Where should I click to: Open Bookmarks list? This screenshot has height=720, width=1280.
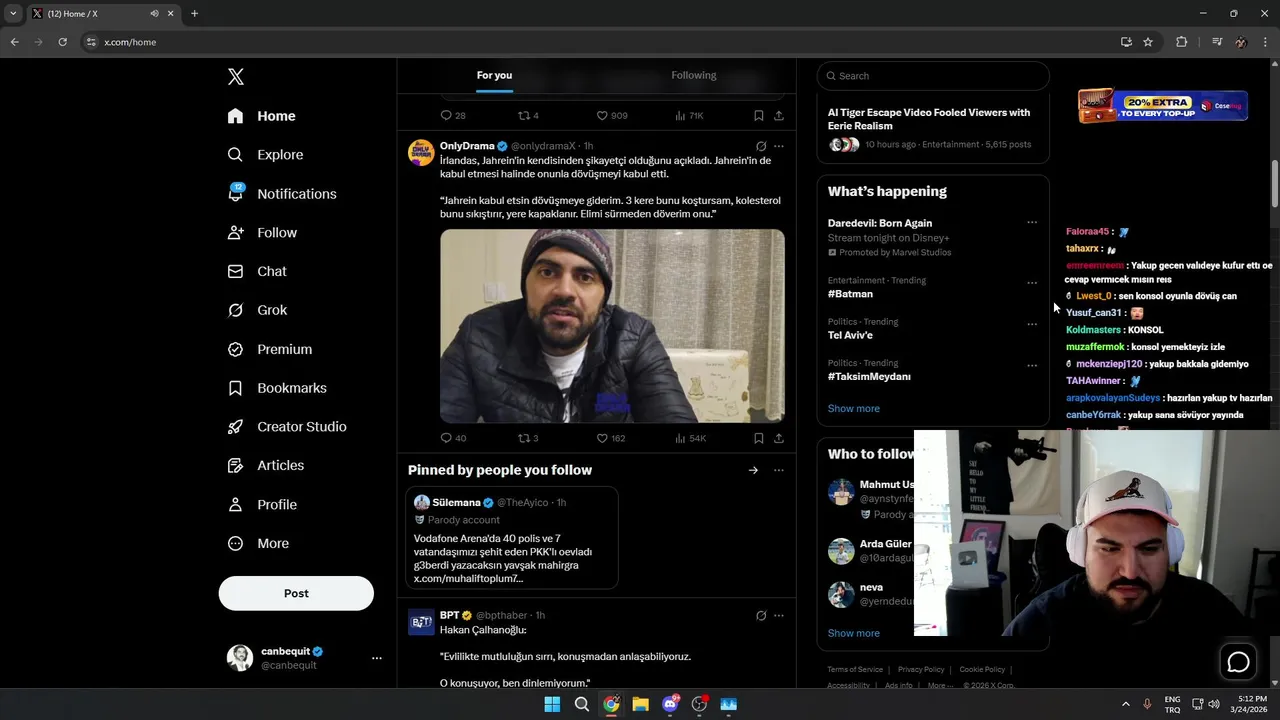click(x=277, y=388)
